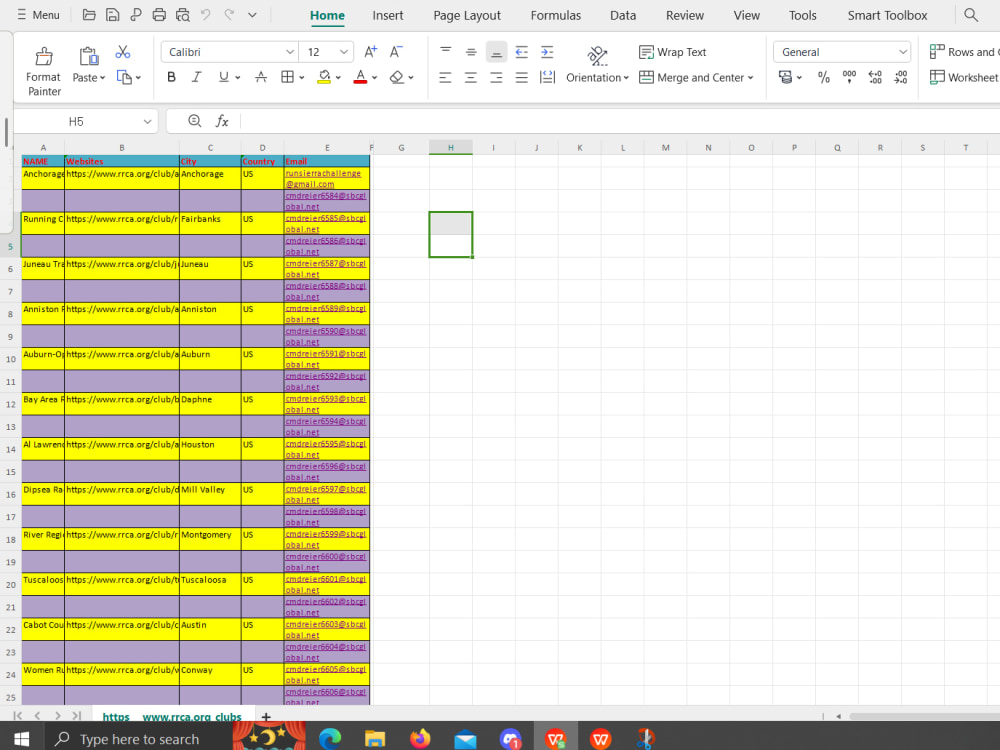Screen dimensions: 1000x750
Task: Click the Rows and Columns button
Action: tap(964, 52)
